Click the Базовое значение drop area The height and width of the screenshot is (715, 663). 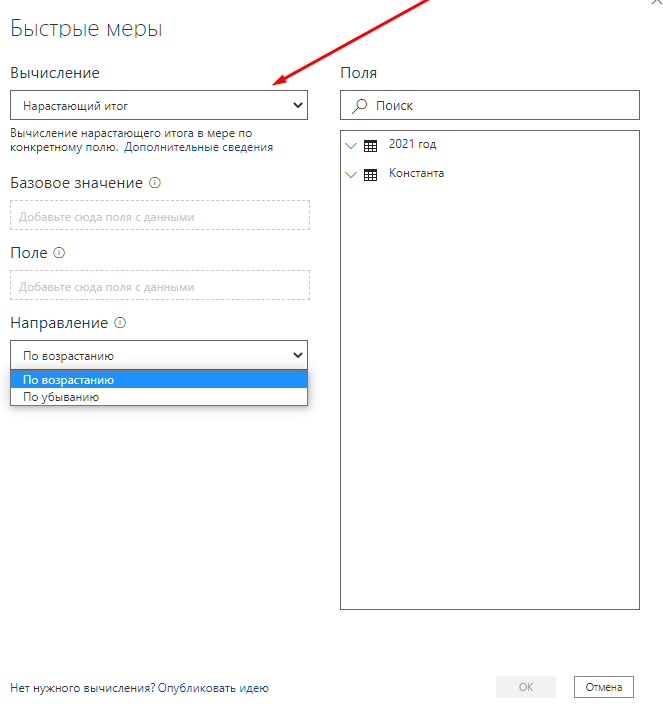[x=160, y=215]
